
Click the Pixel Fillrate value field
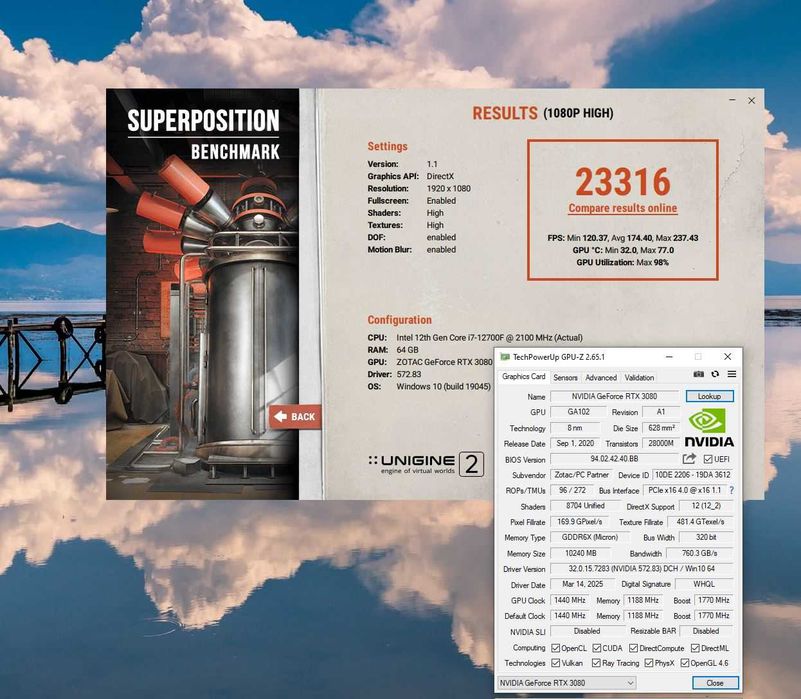(579, 522)
